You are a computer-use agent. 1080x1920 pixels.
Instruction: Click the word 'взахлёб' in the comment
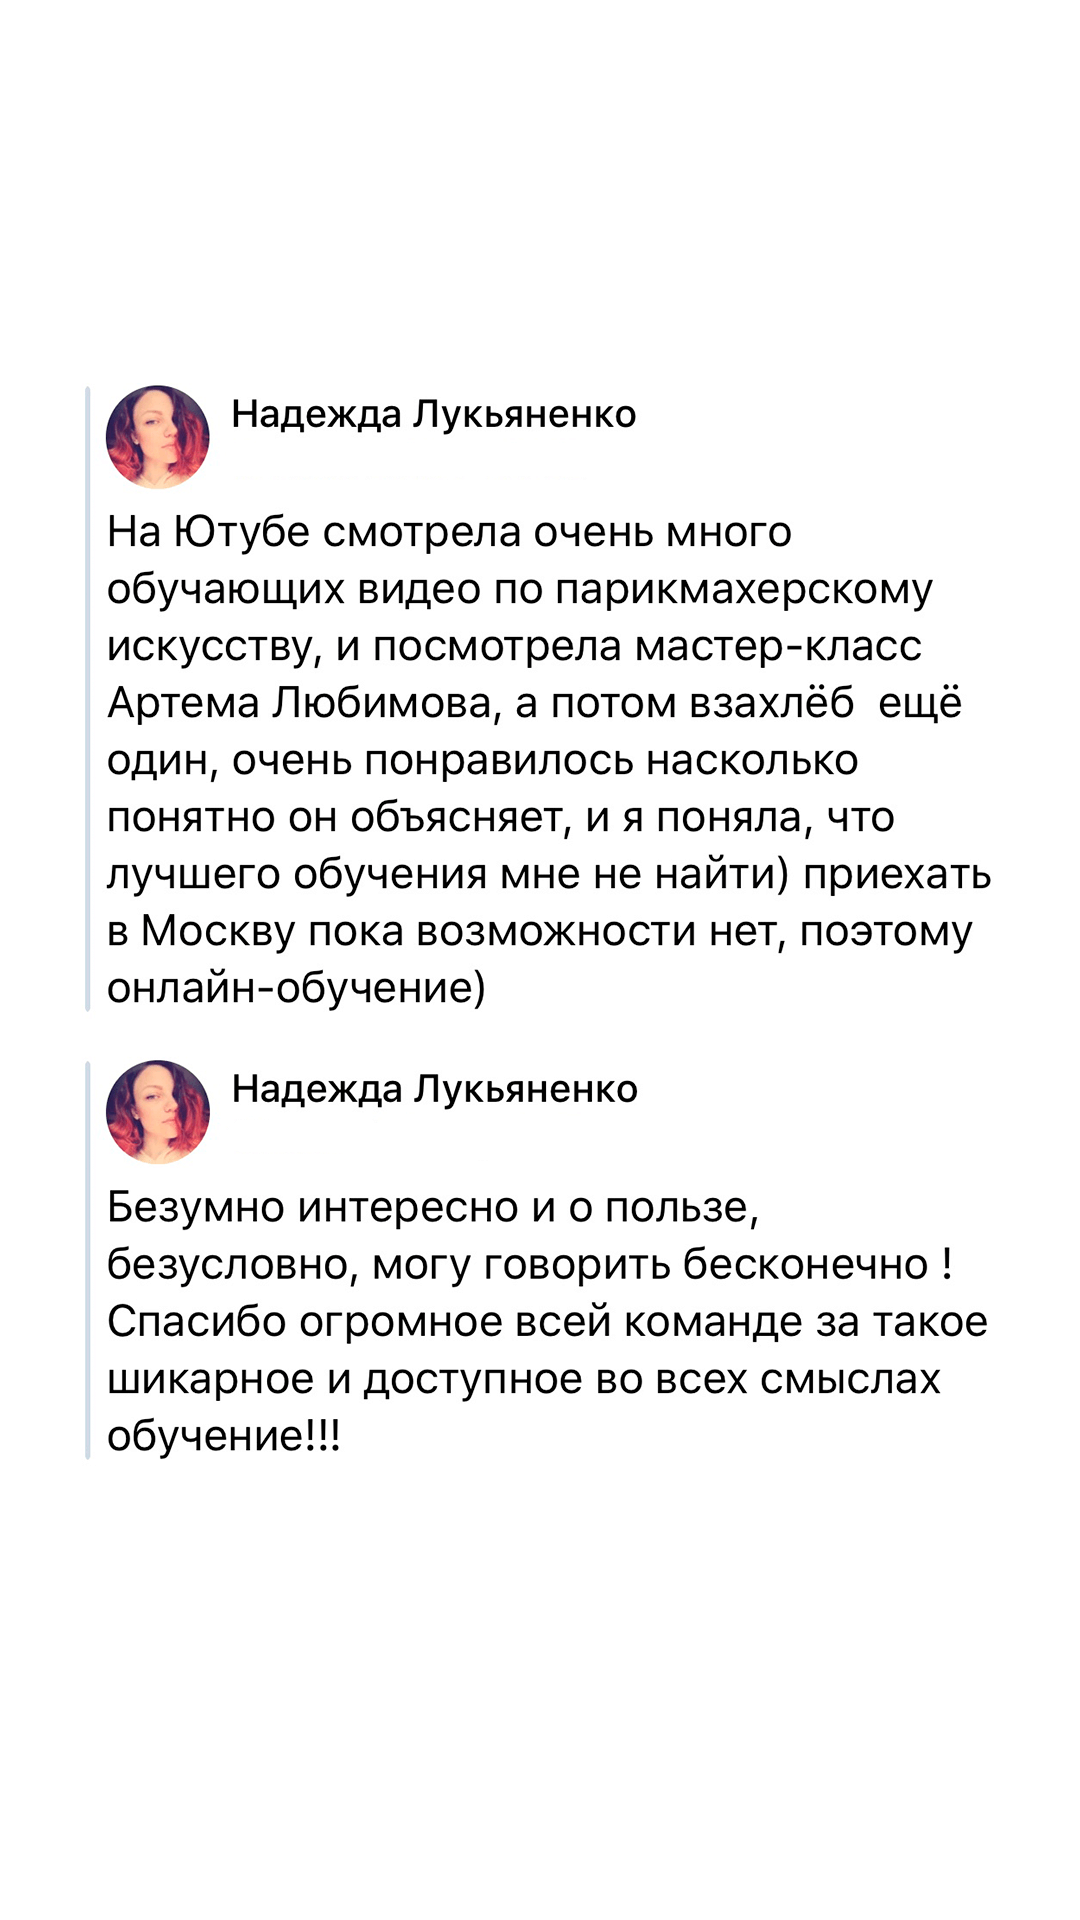click(772, 703)
